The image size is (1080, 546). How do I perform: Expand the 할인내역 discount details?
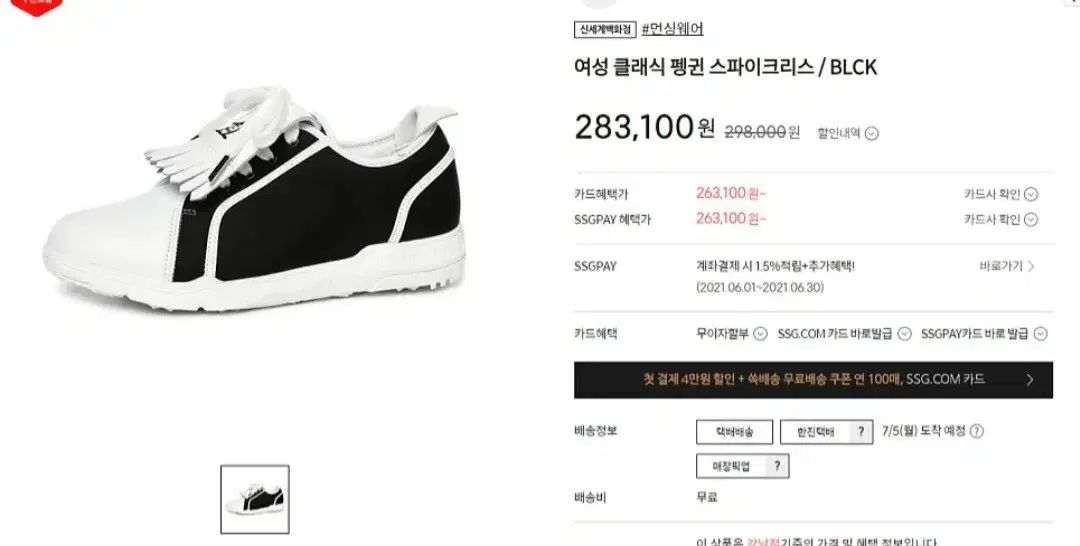[x=871, y=134]
